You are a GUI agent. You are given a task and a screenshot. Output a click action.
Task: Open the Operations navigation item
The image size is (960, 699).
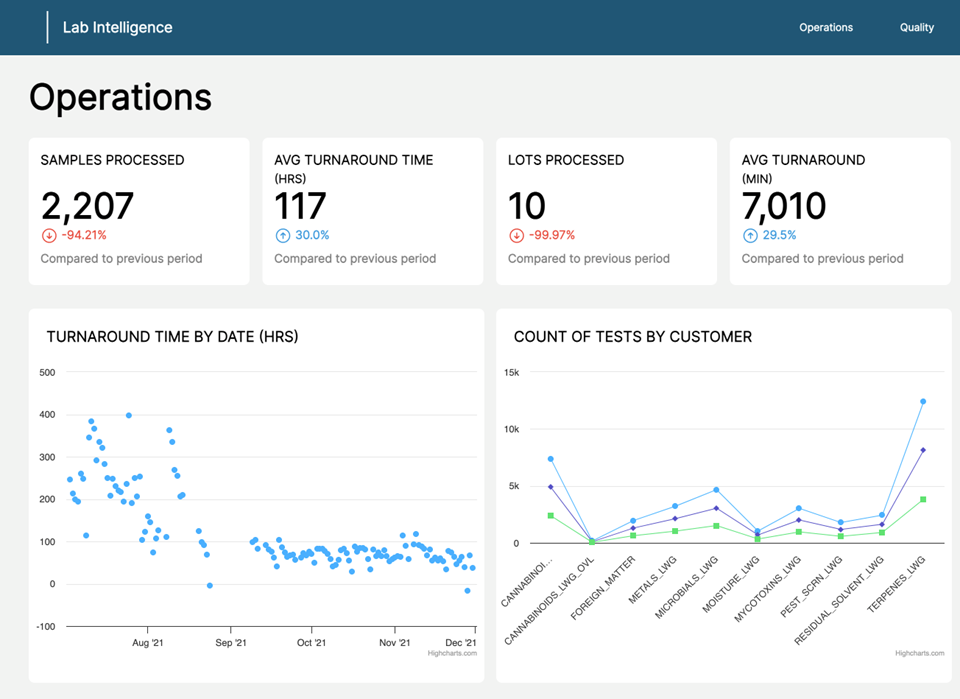click(x=826, y=27)
